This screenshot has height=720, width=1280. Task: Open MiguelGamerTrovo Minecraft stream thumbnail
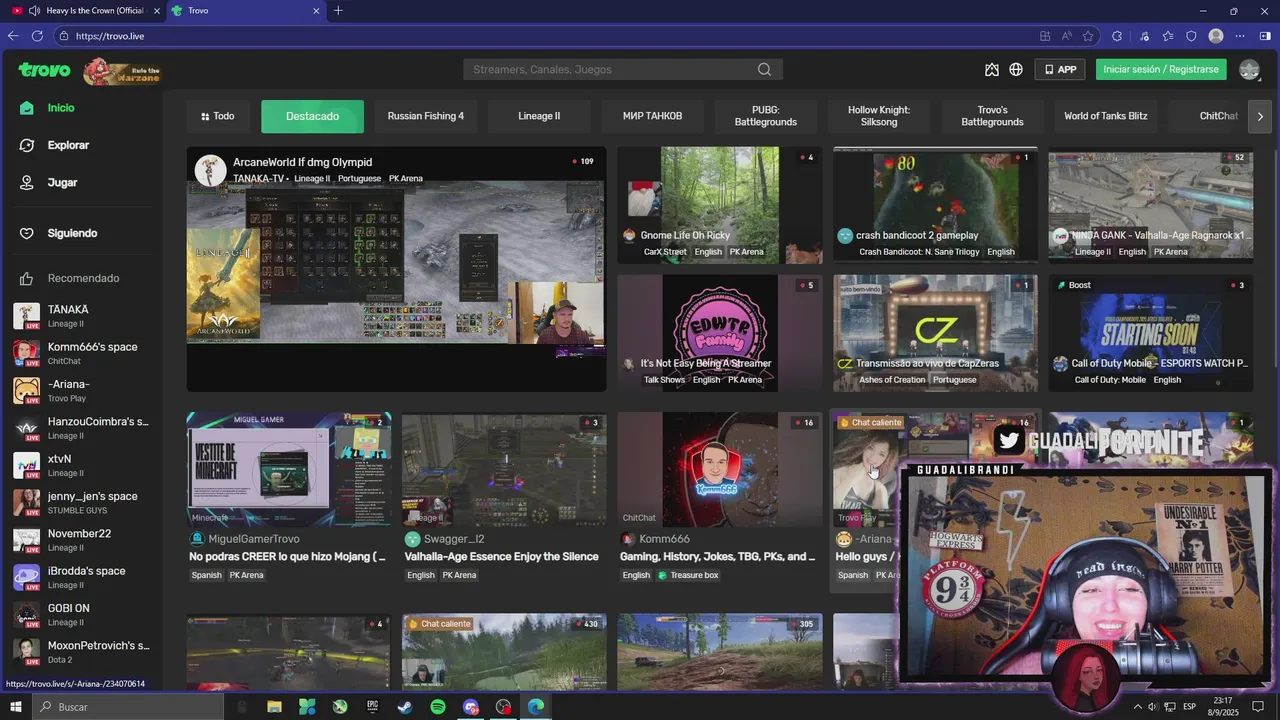tap(289, 469)
